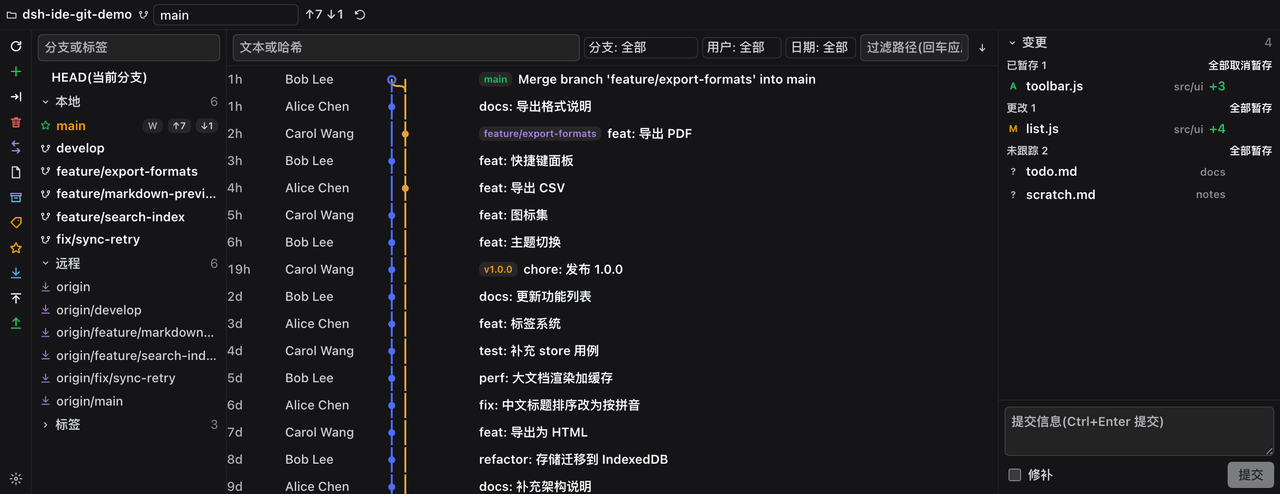The image size is (1280, 494).
Task: Click the yellow v1.0.0 tag label
Action: pos(498,269)
